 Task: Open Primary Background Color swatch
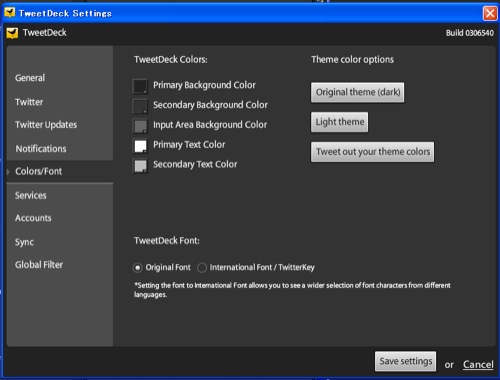point(140,86)
